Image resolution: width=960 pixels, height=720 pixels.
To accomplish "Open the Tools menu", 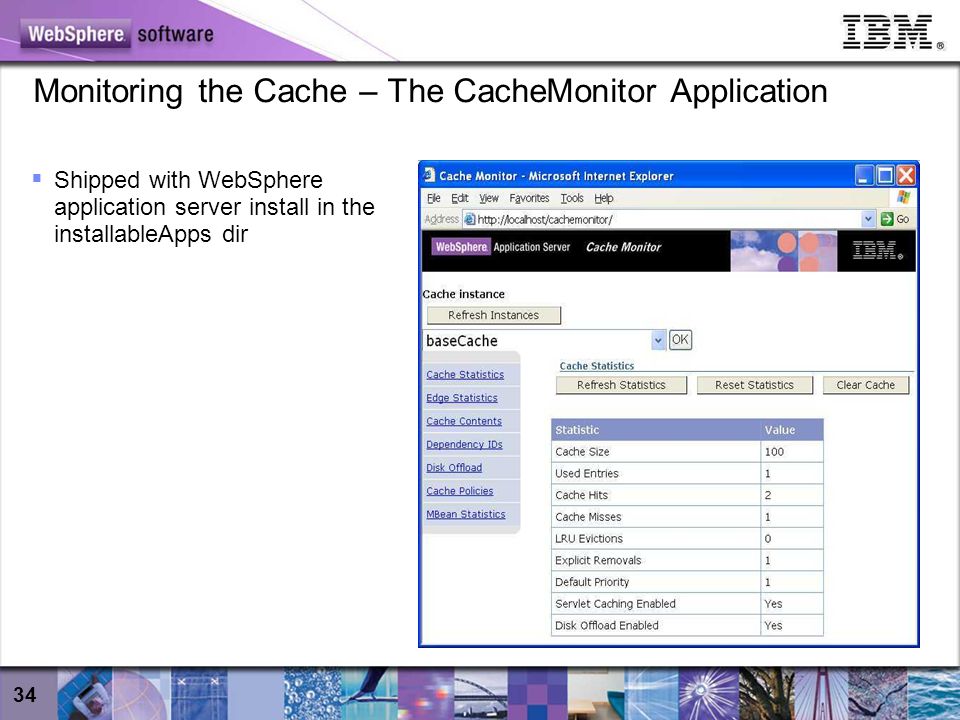I will tap(572, 198).
